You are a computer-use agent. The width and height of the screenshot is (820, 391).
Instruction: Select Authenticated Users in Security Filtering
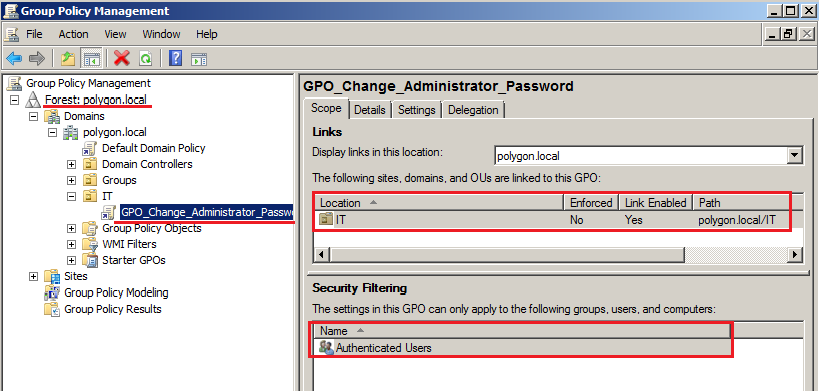[x=383, y=348]
